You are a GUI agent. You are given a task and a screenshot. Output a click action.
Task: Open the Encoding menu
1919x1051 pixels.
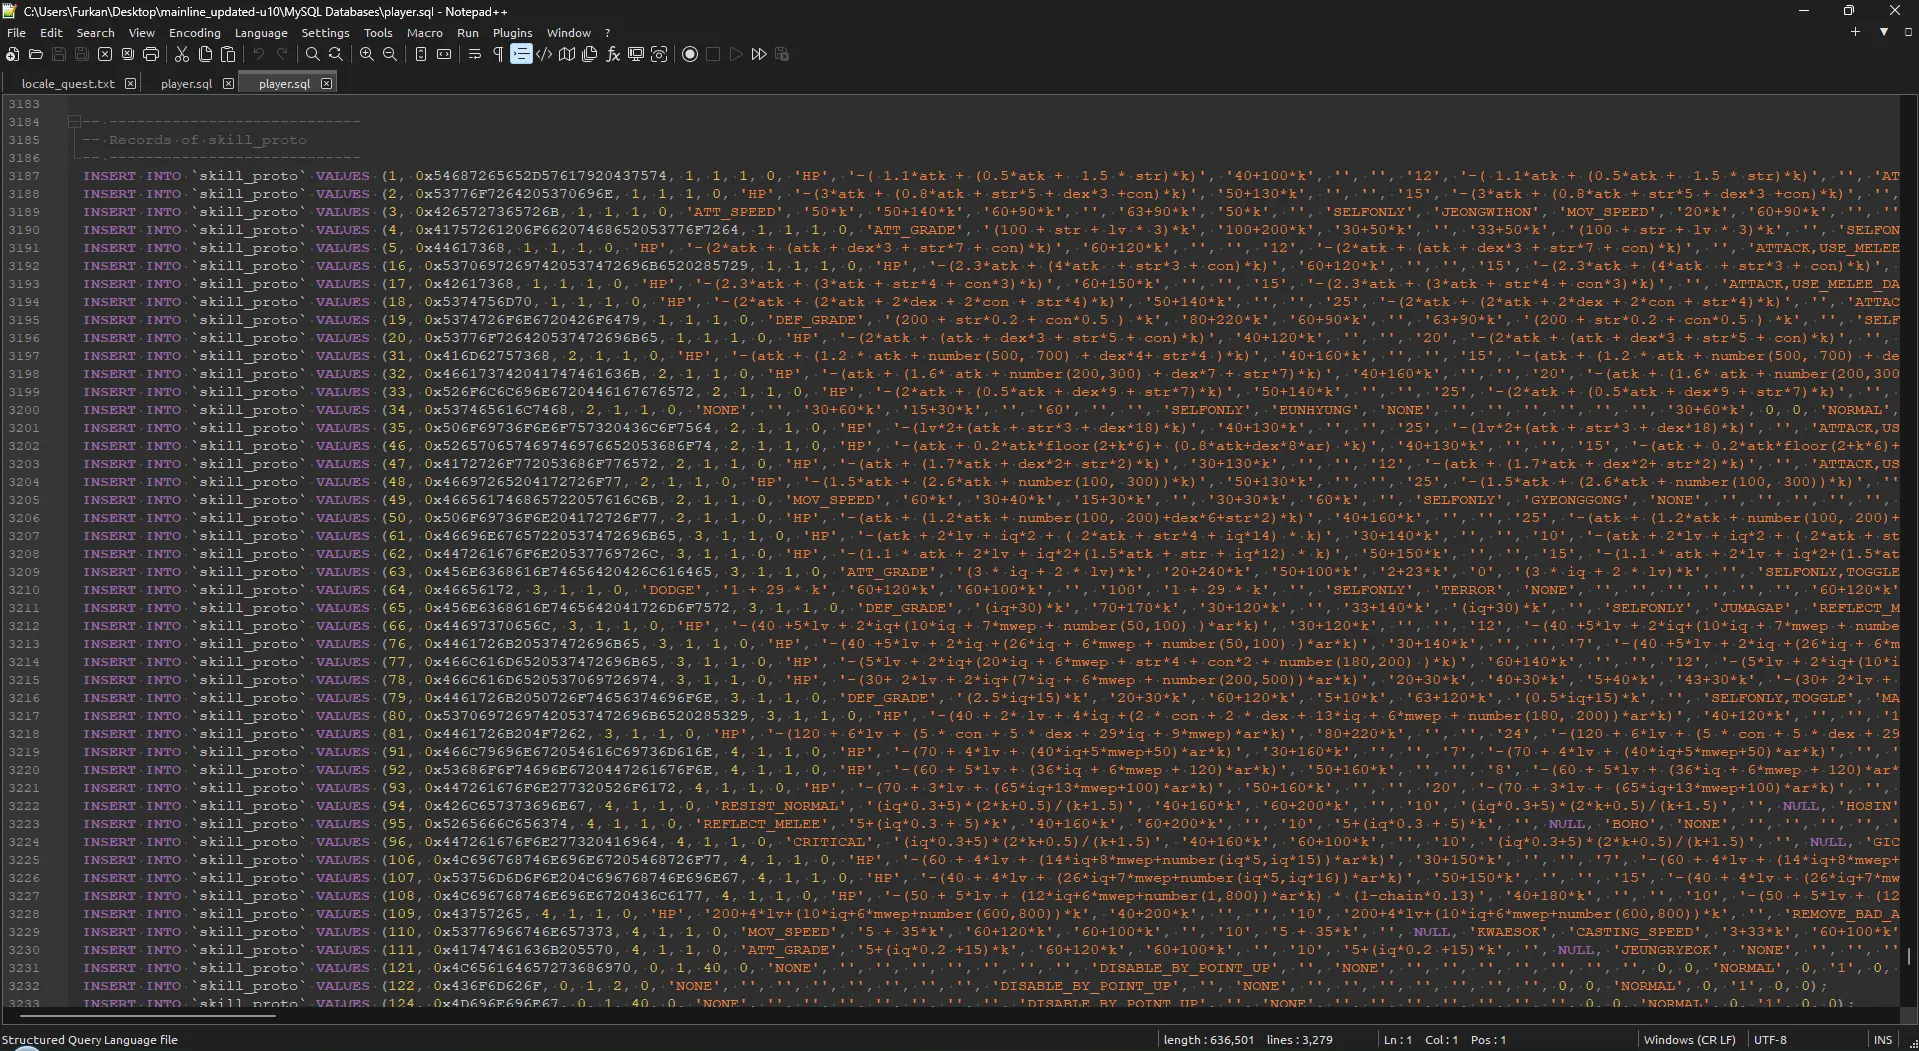pos(194,33)
